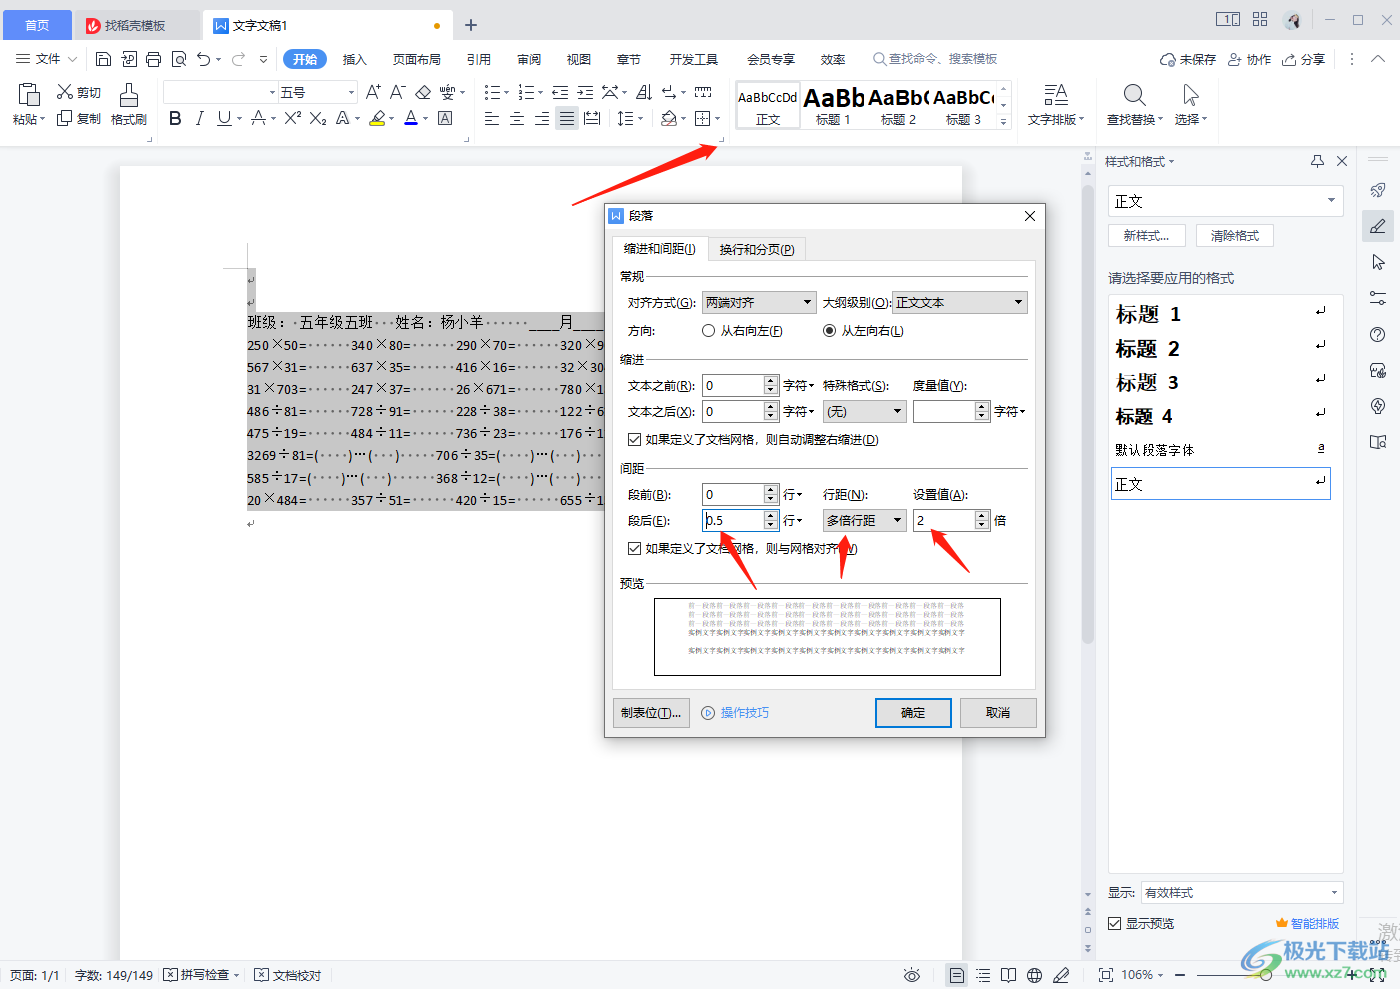1400x989 pixels.
Task: Click the spacing after (段后) input field
Action: click(x=733, y=520)
